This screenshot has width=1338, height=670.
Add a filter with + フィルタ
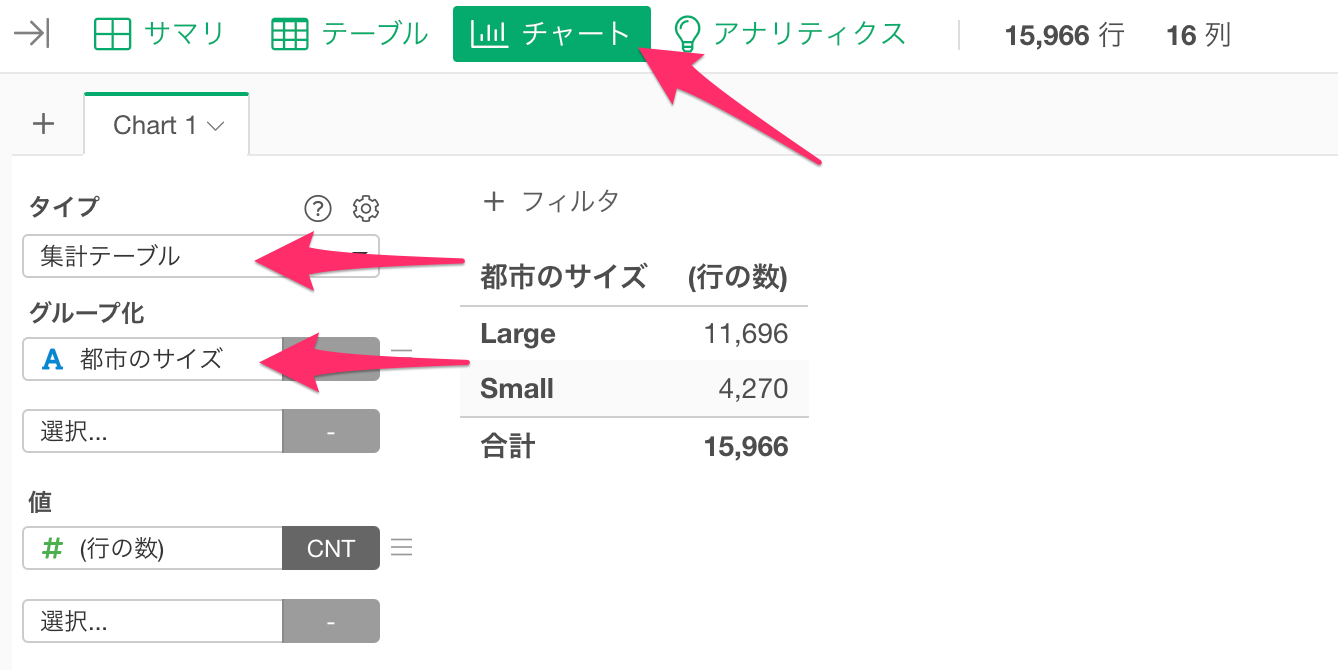point(551,201)
